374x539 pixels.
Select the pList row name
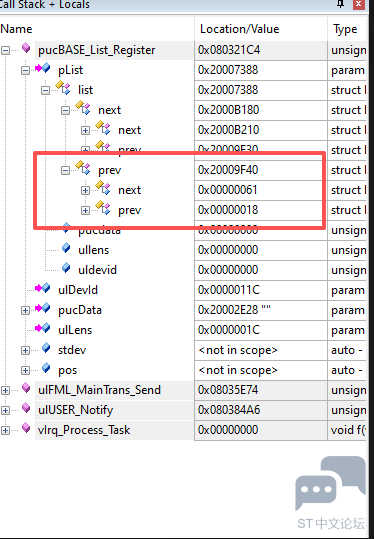(71, 70)
